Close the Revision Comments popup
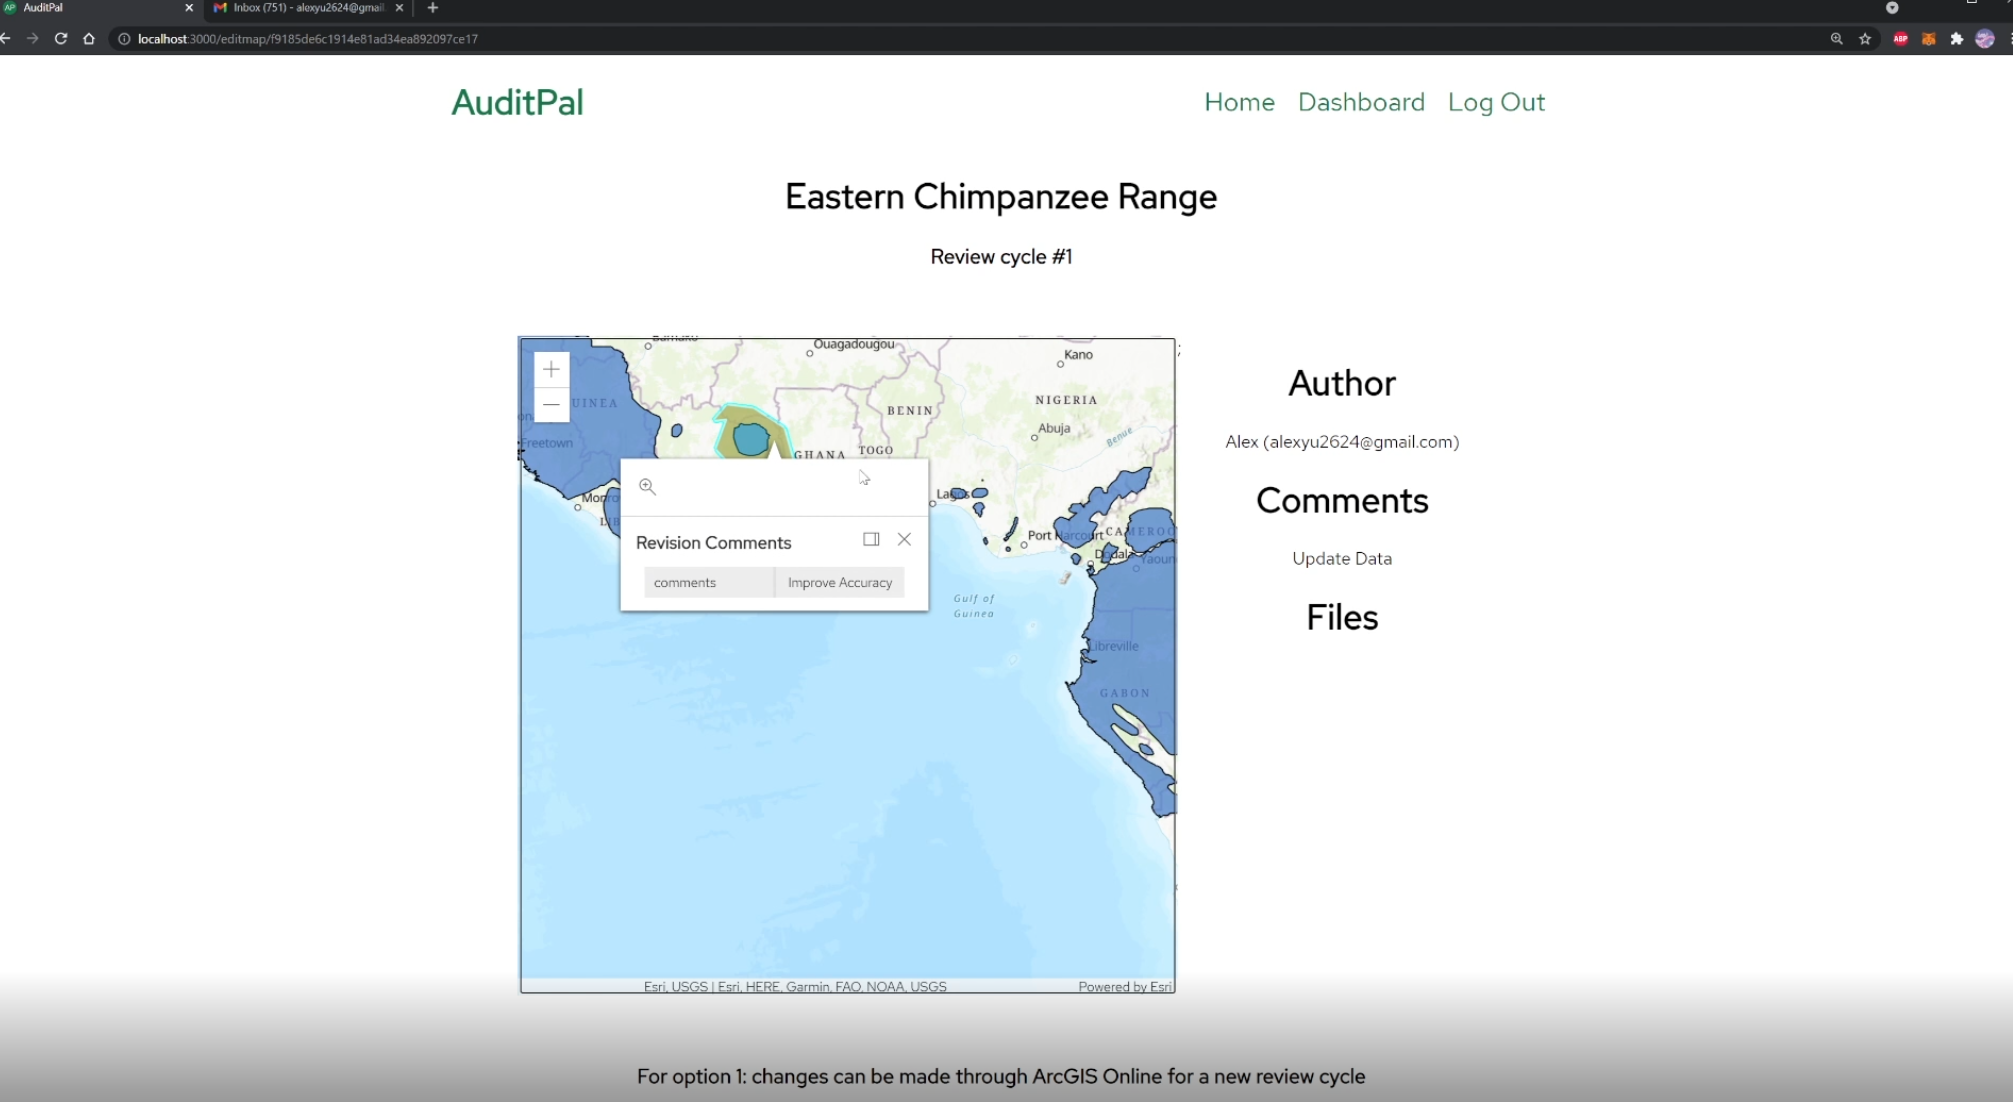This screenshot has height=1102, width=2013. click(904, 539)
